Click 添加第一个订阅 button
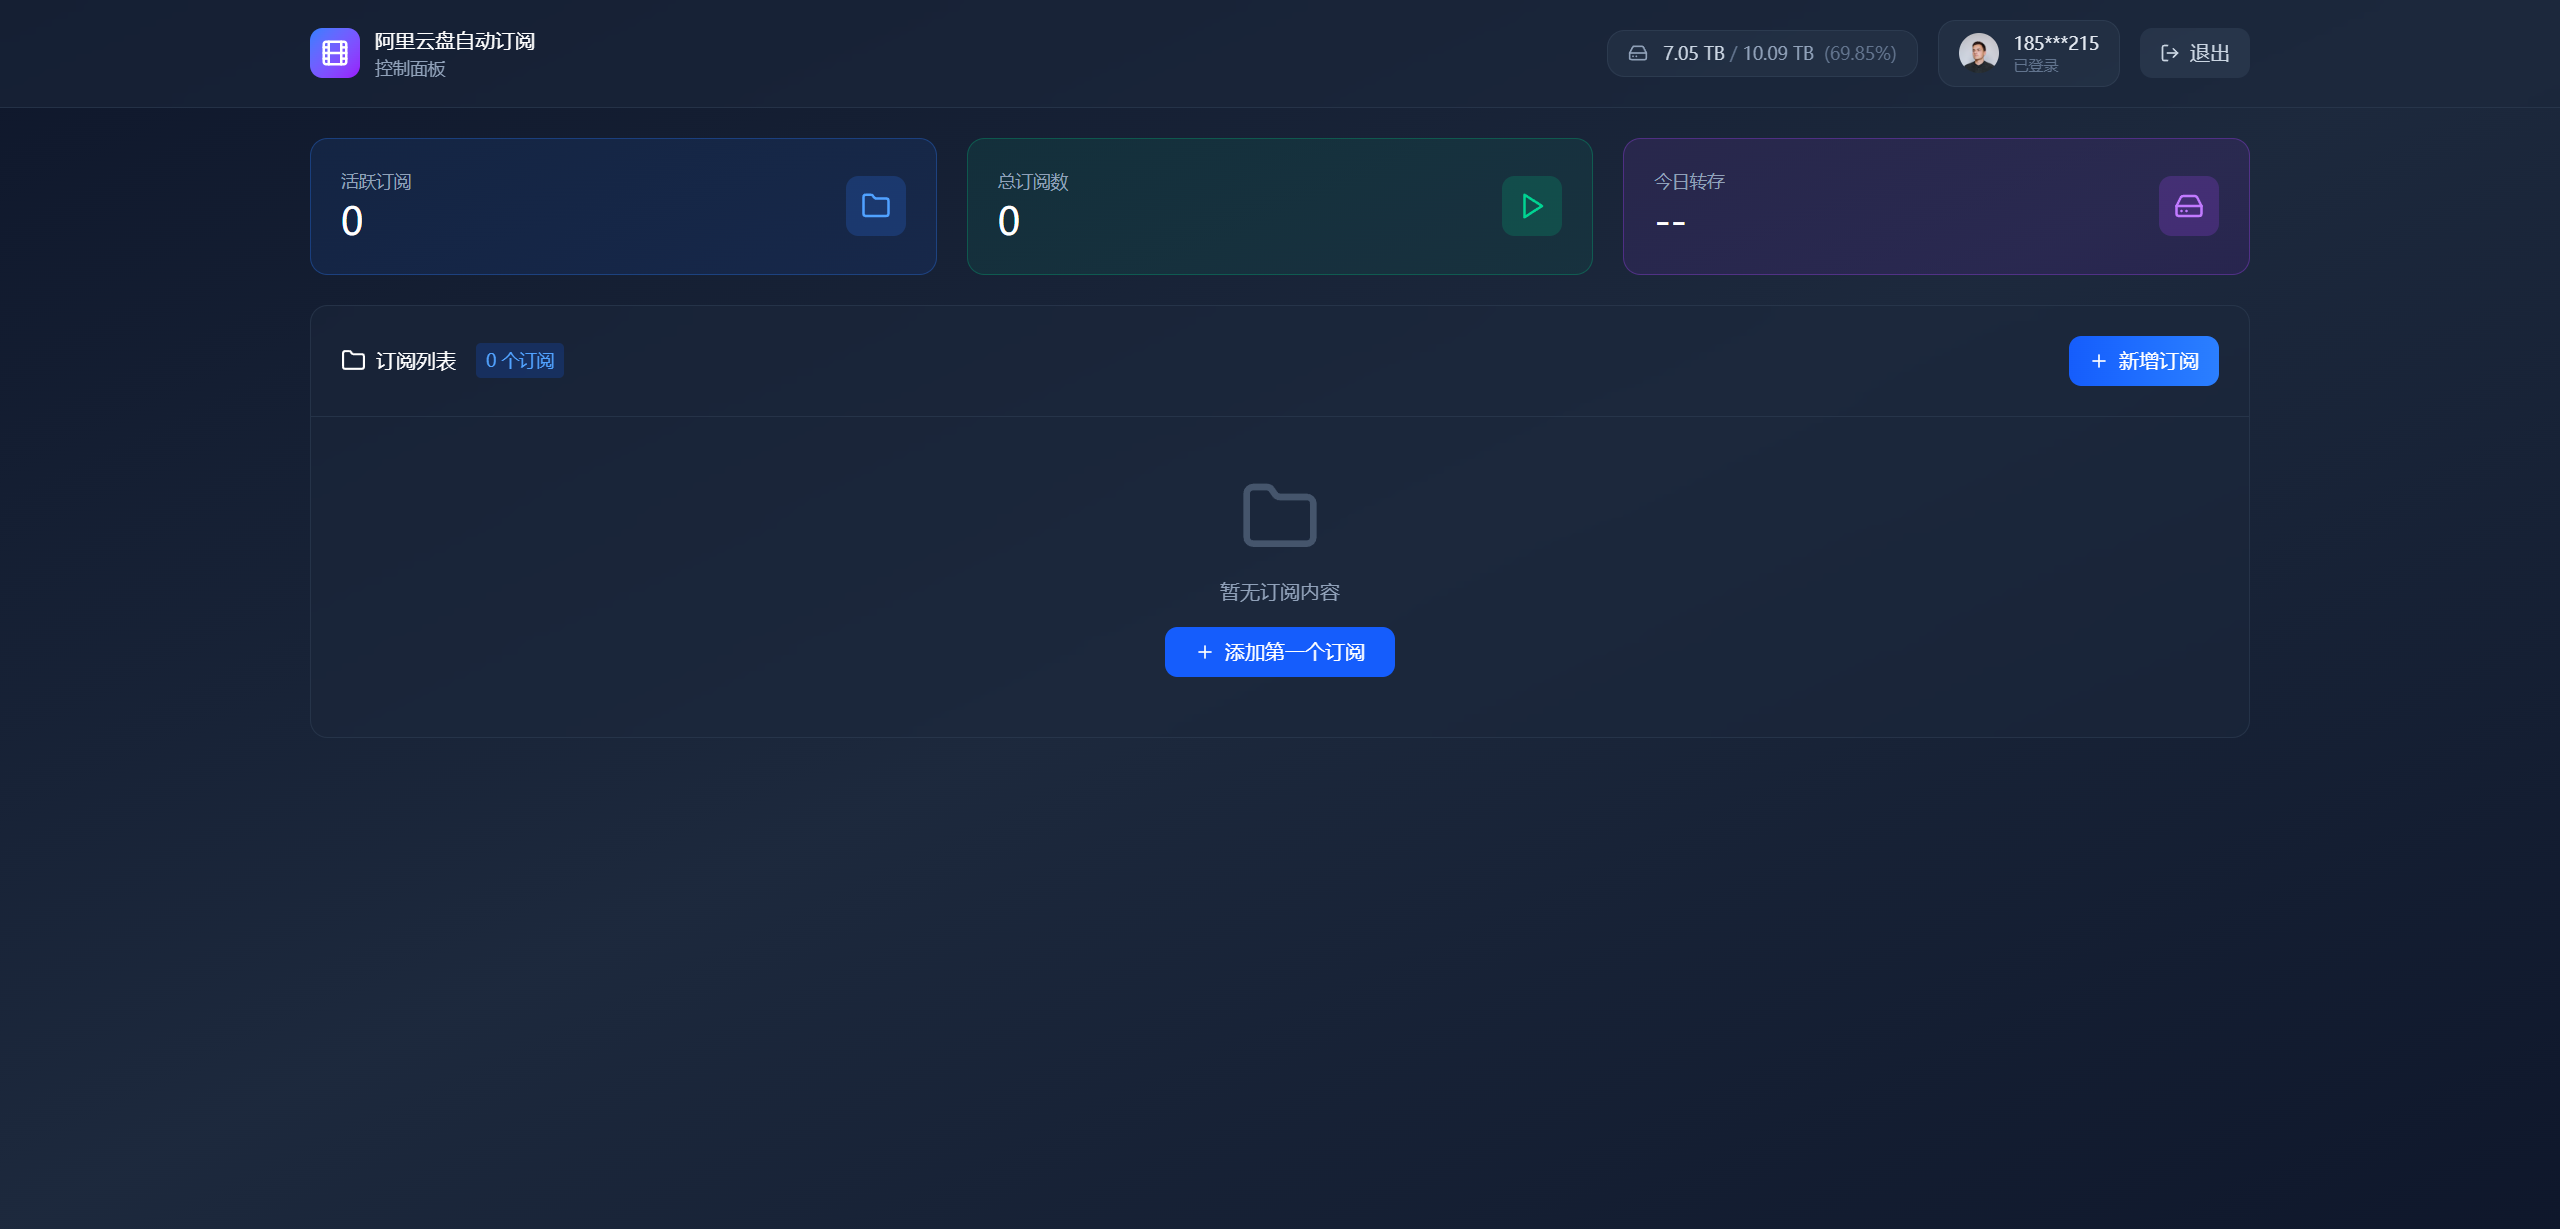Viewport: 2560px width, 1229px height. pyautogui.click(x=1279, y=652)
